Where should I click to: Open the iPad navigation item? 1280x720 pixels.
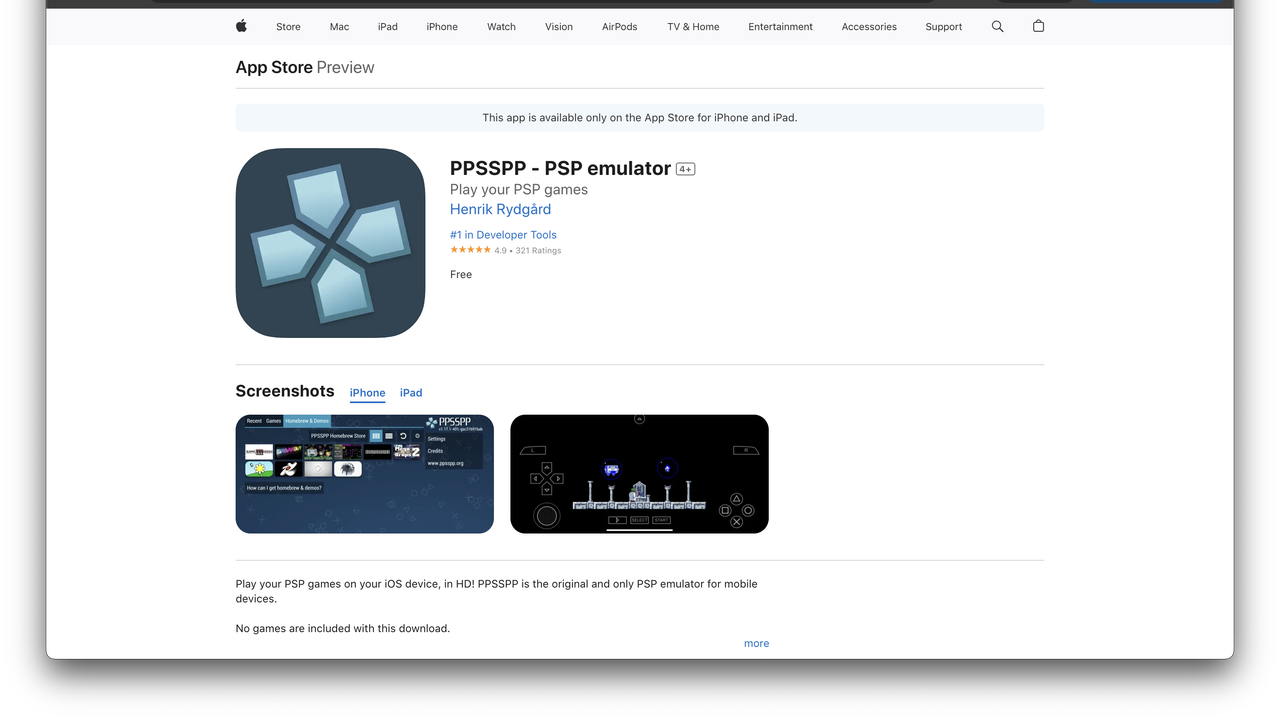click(x=388, y=27)
